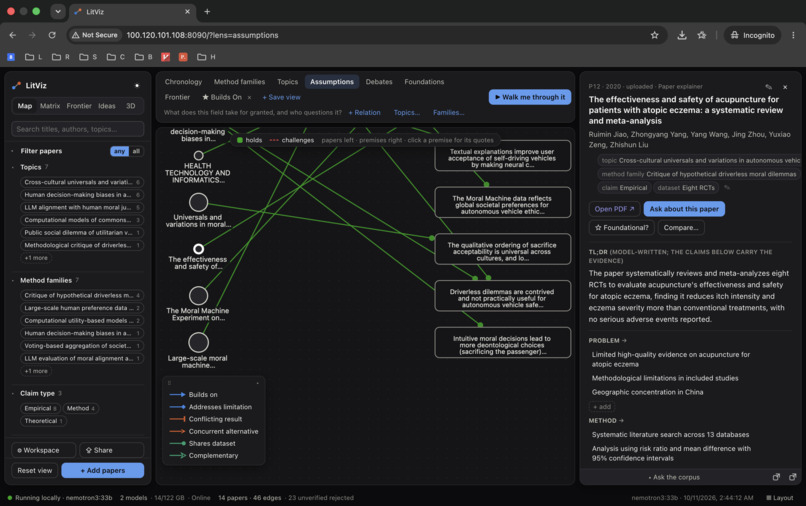
Task: Open browser downloads icon
Action: click(x=682, y=35)
